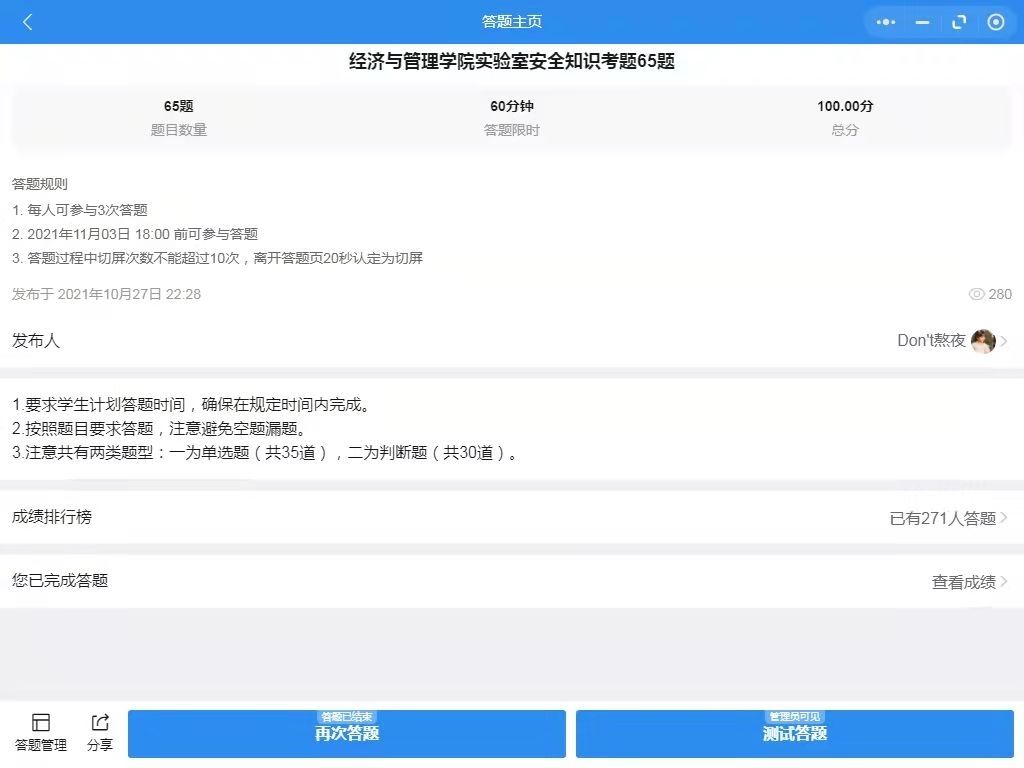This screenshot has width=1024, height=768.
Task: Expand publisher details chevron beside avatar
Action: [x=1004, y=341]
